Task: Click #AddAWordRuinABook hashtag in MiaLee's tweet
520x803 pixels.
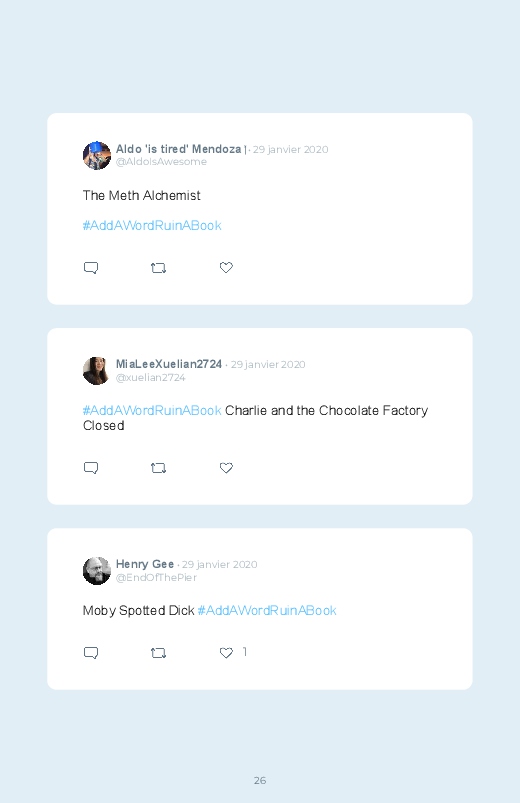Action: click(x=152, y=411)
